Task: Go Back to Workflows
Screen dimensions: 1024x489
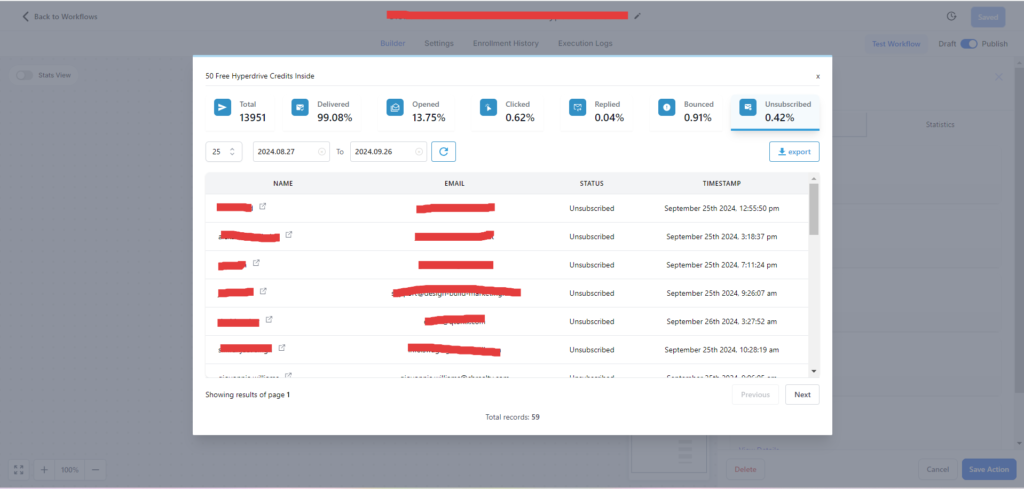Action: click(x=59, y=16)
